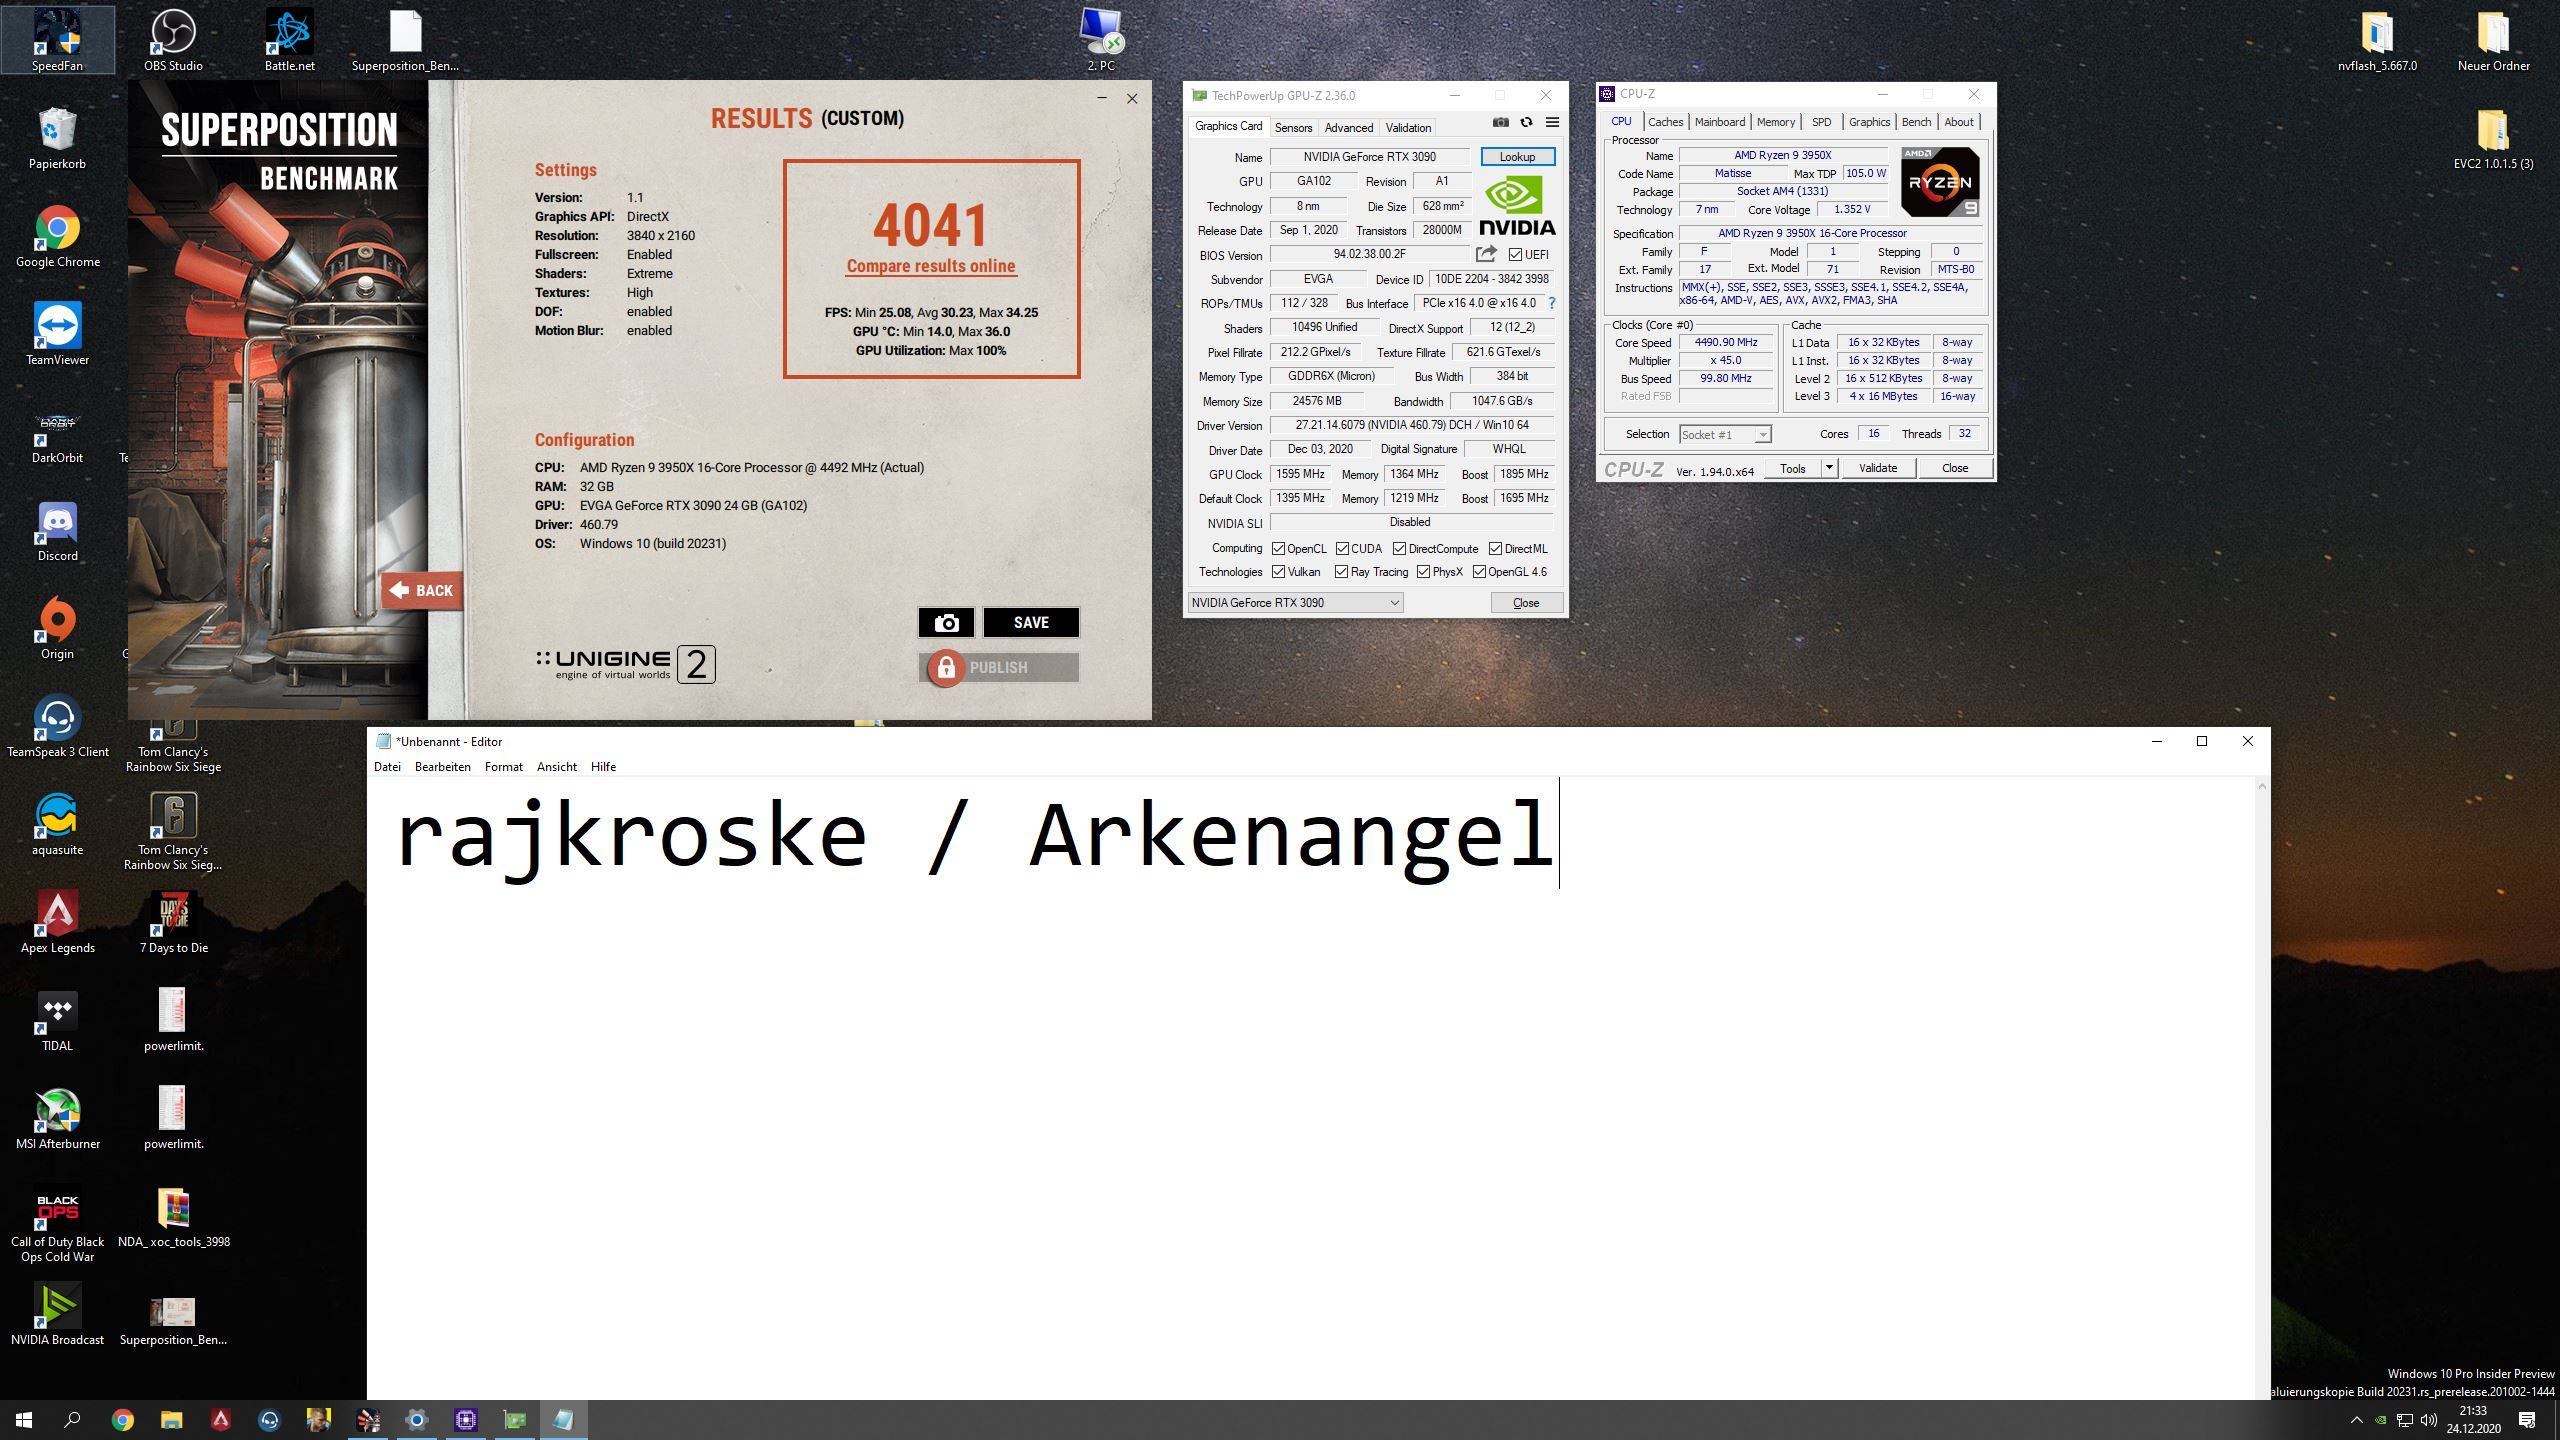Open the Format menu in Editor
The image size is (2560, 1440).
click(503, 767)
